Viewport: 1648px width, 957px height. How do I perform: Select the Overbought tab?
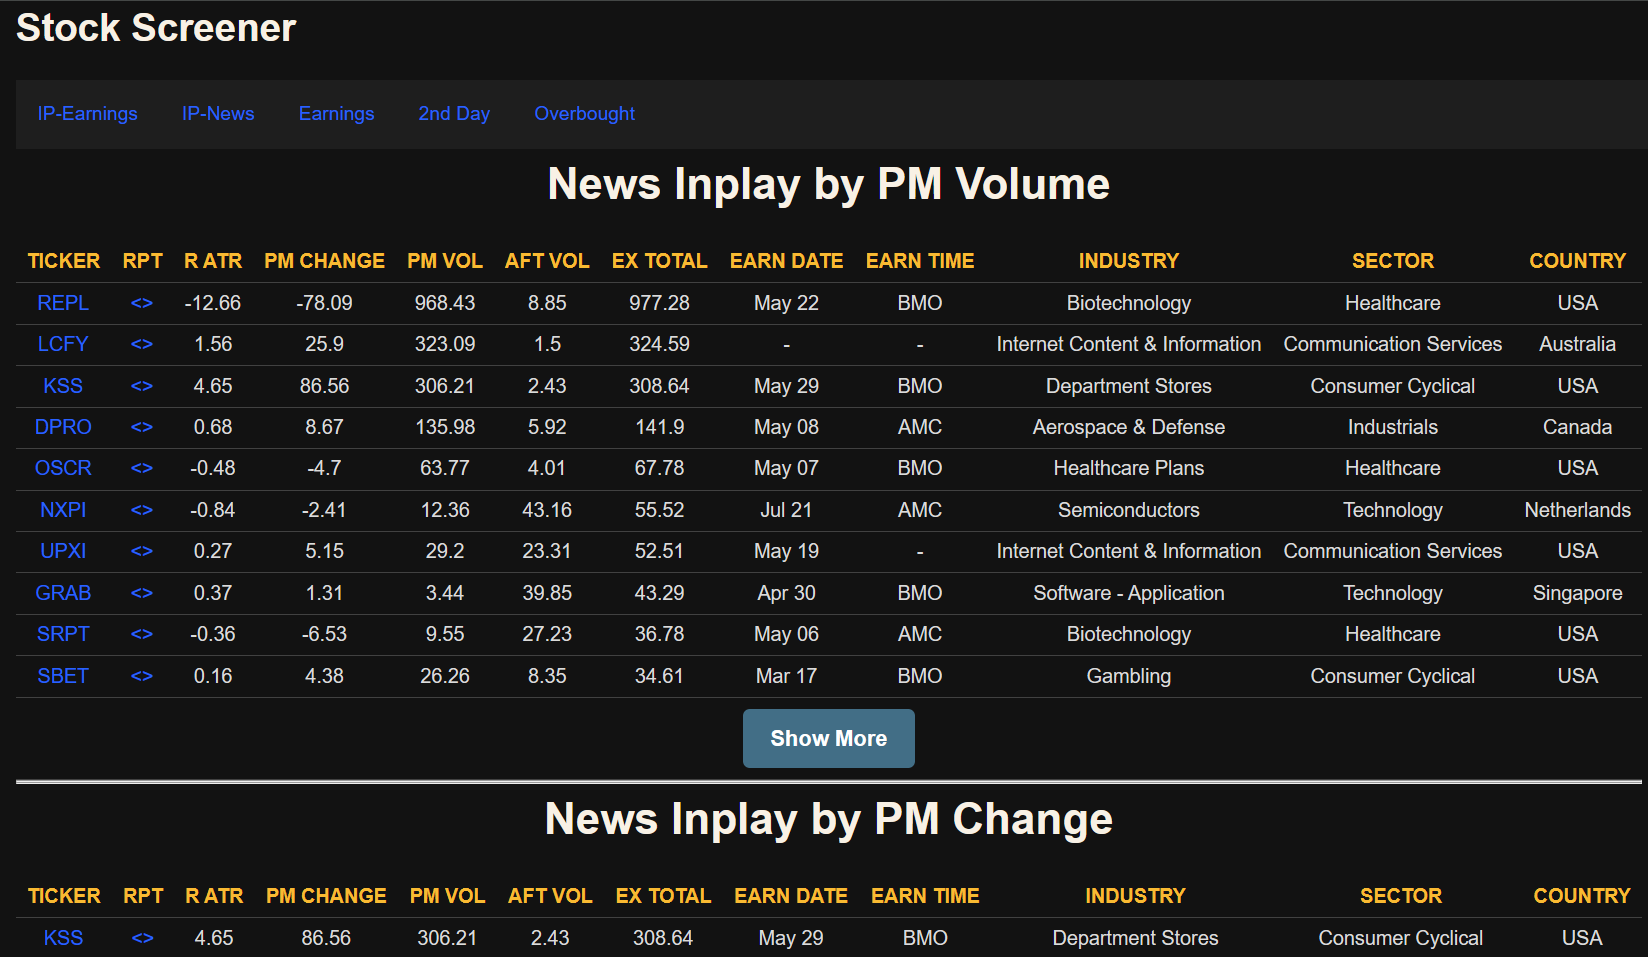584,114
